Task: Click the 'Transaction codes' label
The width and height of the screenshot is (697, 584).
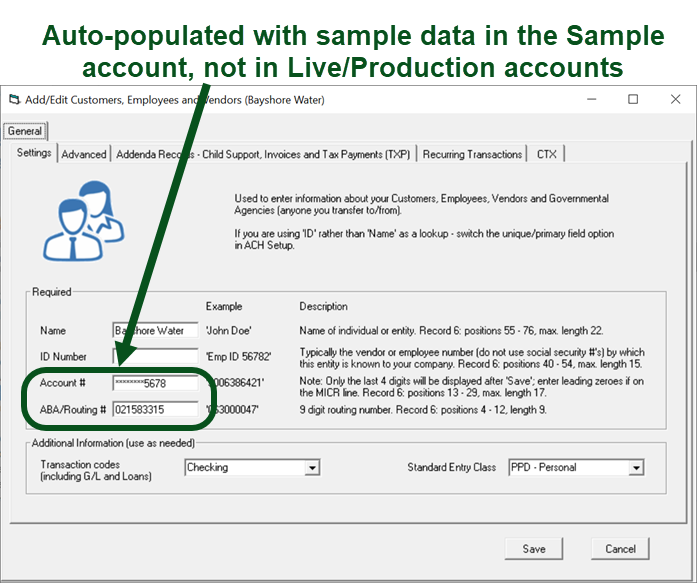Action: tap(80, 464)
